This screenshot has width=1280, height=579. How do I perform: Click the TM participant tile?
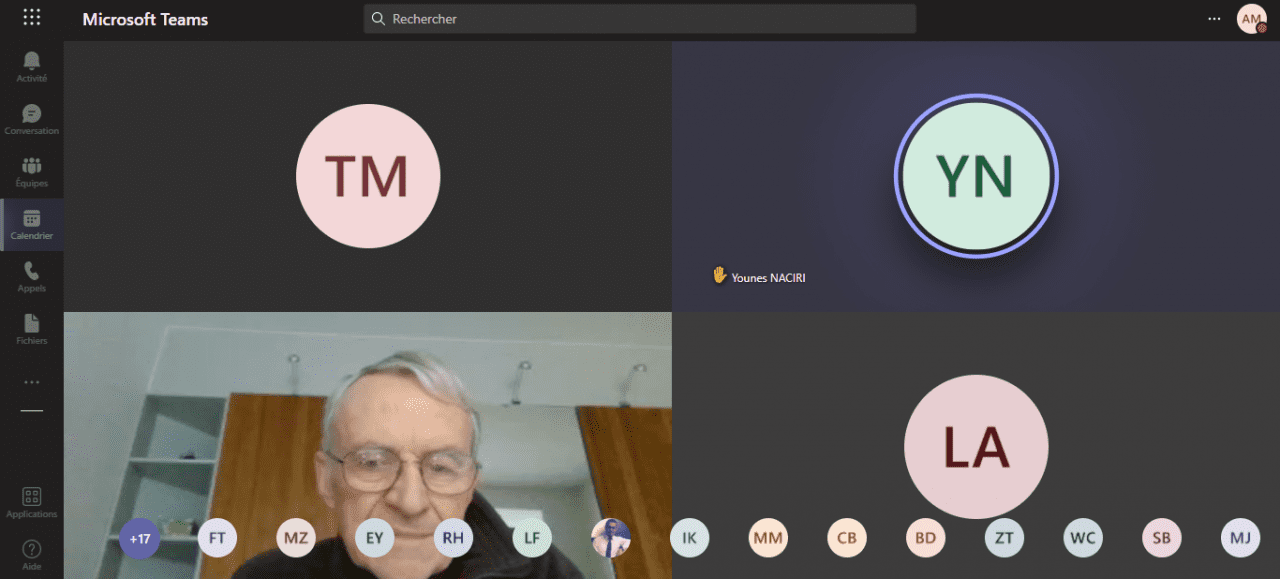(x=368, y=177)
